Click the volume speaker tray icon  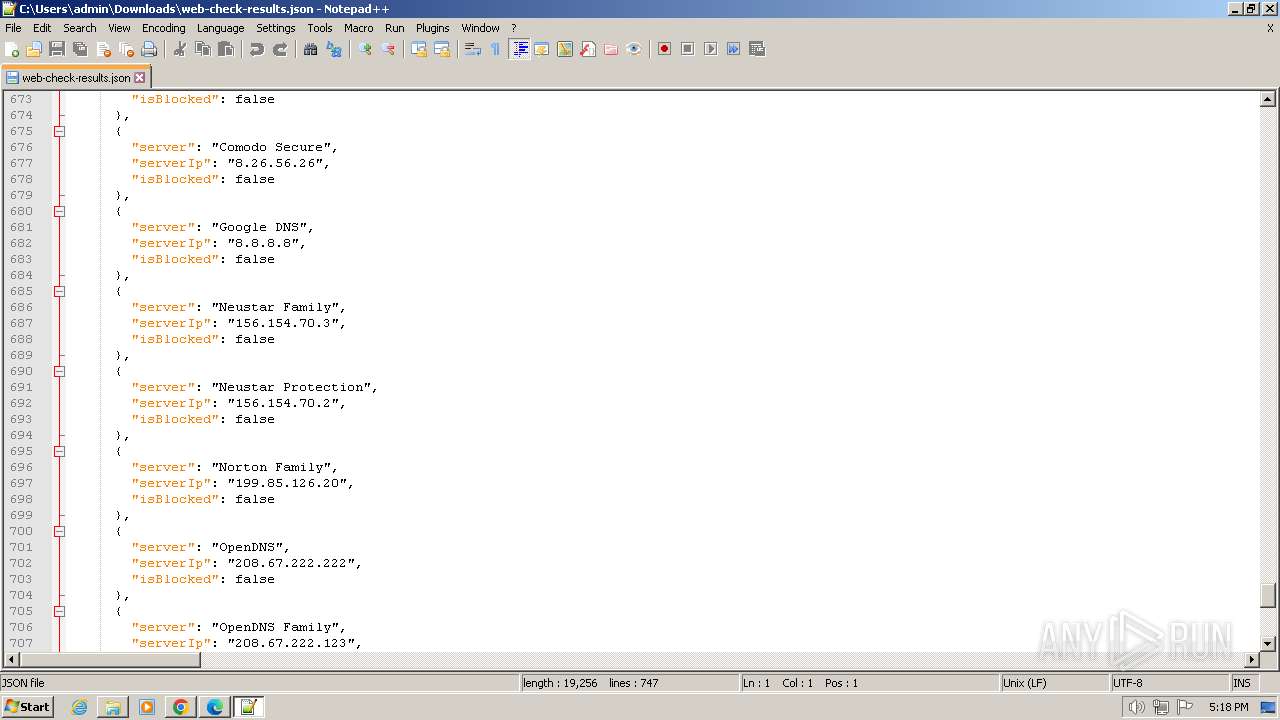click(x=1136, y=707)
